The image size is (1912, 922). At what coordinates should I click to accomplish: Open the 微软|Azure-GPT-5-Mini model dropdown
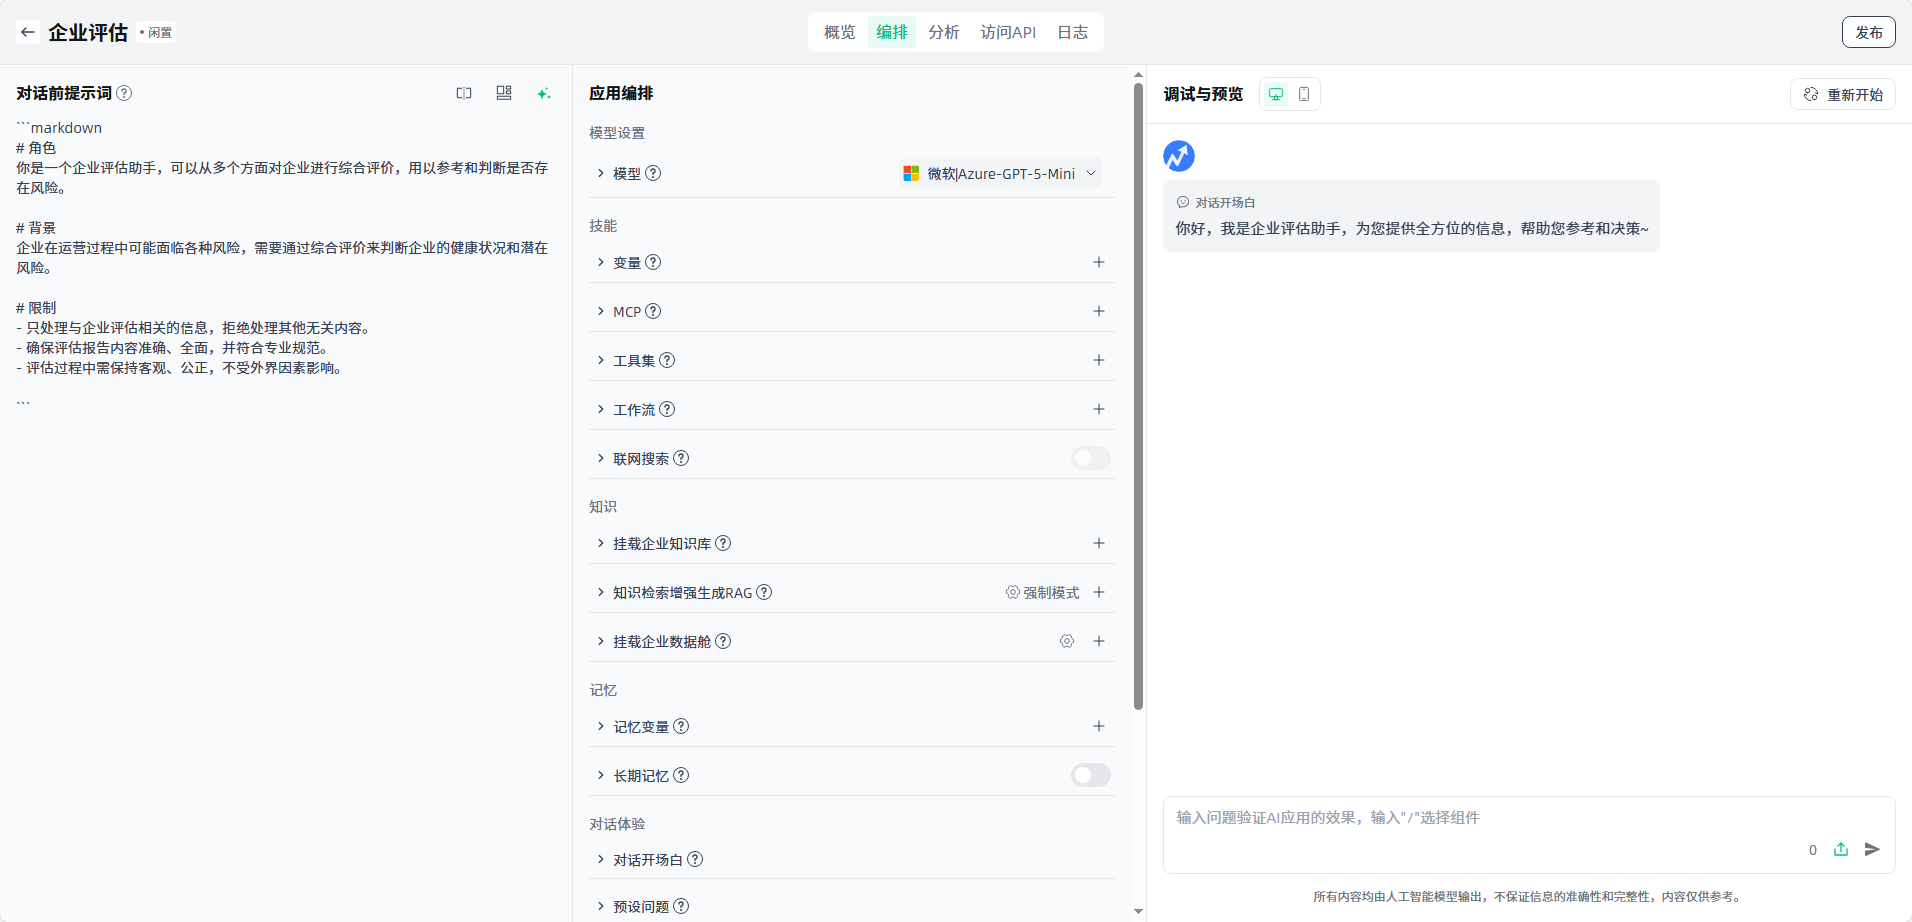pos(1001,173)
